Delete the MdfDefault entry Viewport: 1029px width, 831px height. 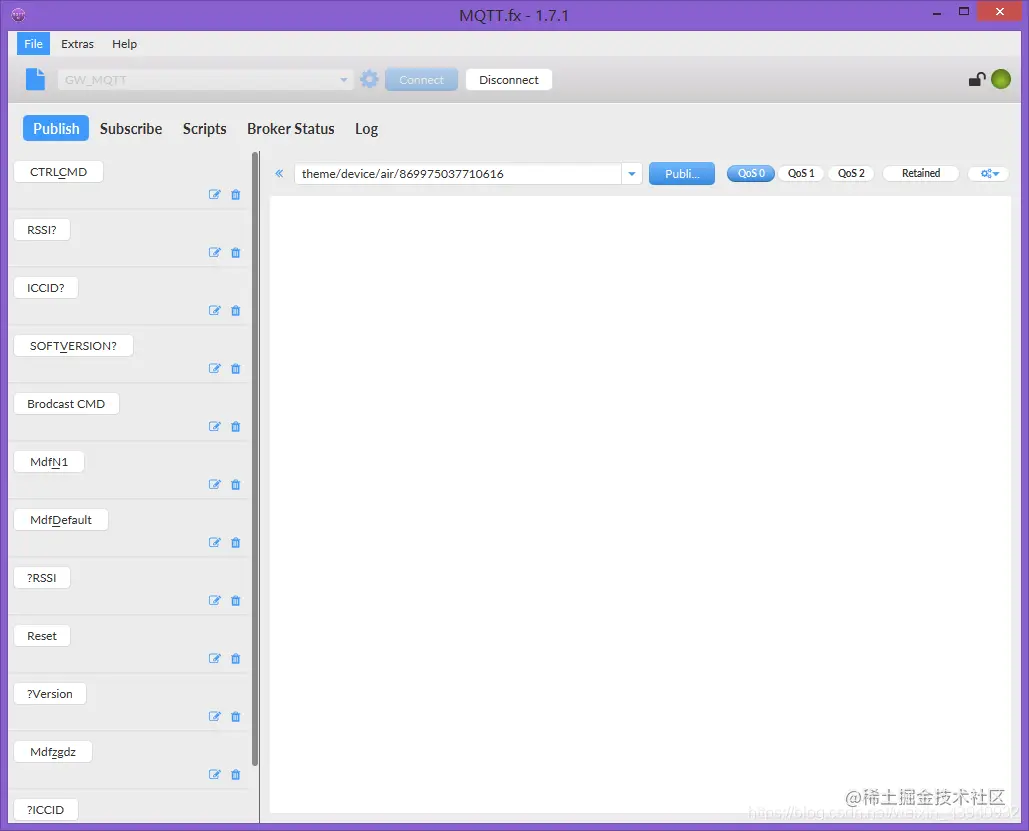point(236,542)
